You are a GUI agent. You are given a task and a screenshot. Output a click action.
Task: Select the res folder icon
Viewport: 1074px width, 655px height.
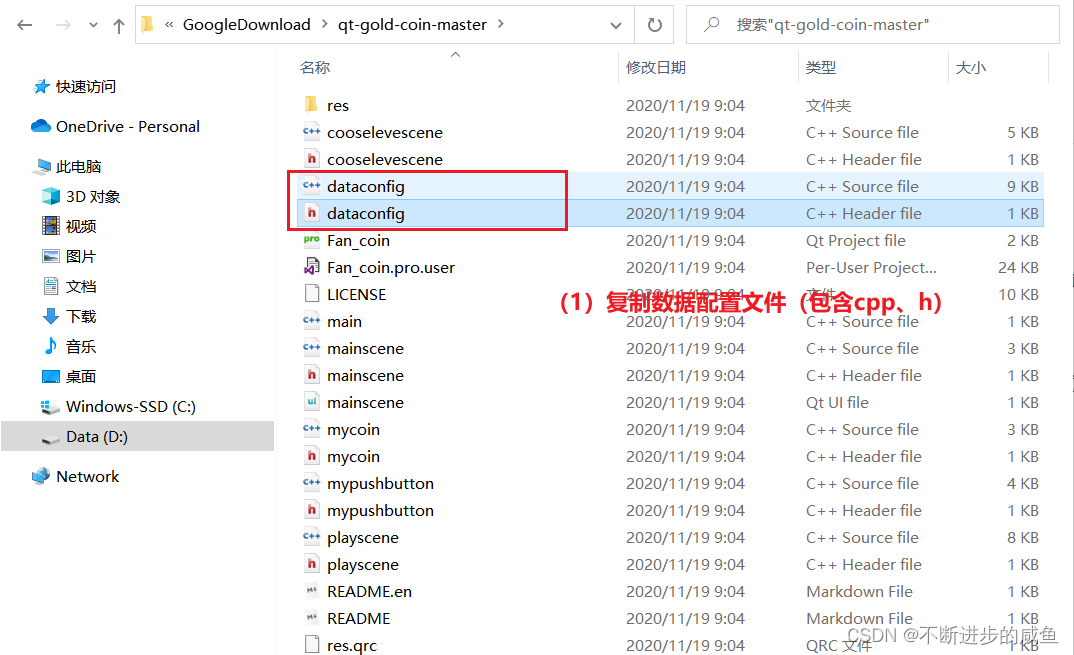point(311,104)
